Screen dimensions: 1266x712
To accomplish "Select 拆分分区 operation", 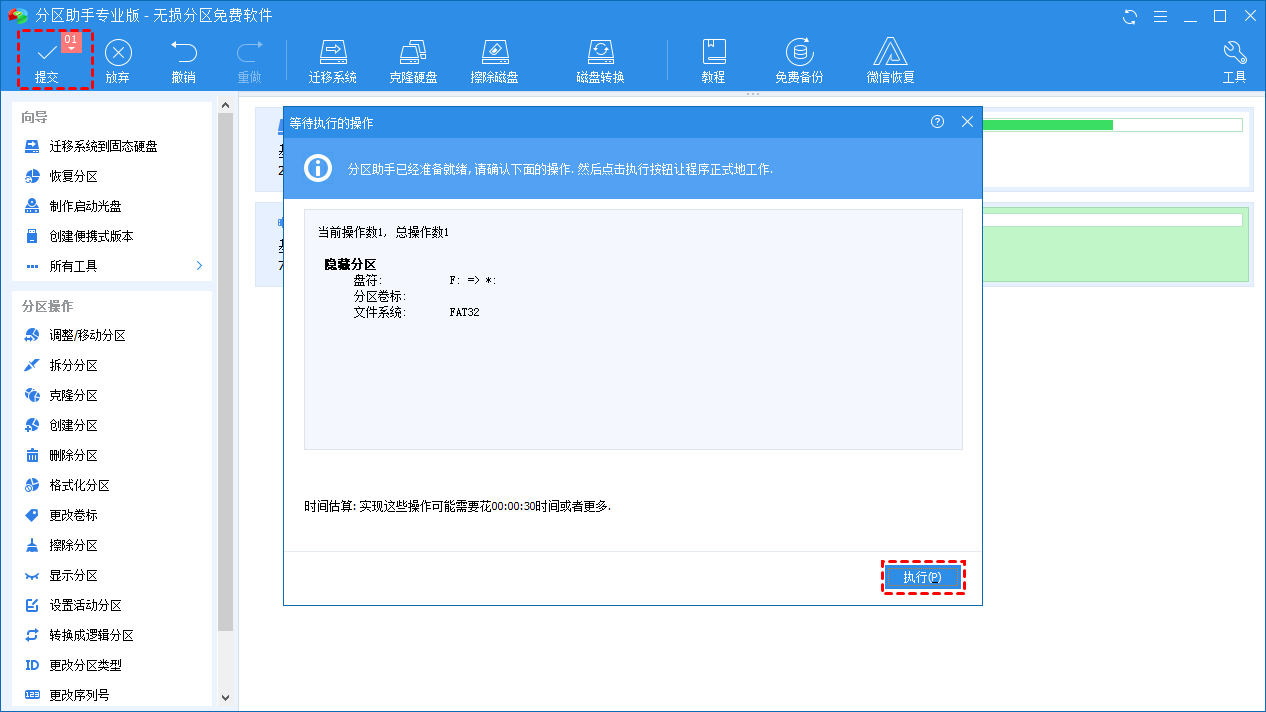I will pyautogui.click(x=74, y=366).
